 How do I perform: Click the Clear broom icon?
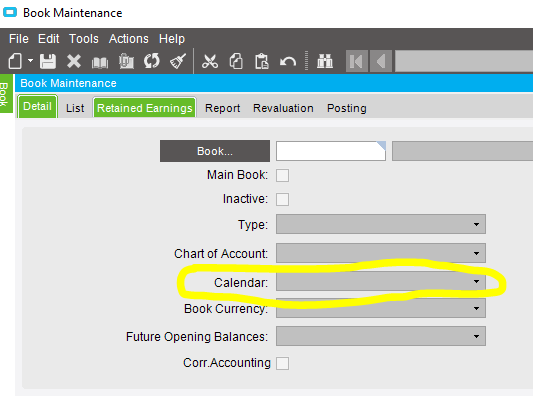178,62
